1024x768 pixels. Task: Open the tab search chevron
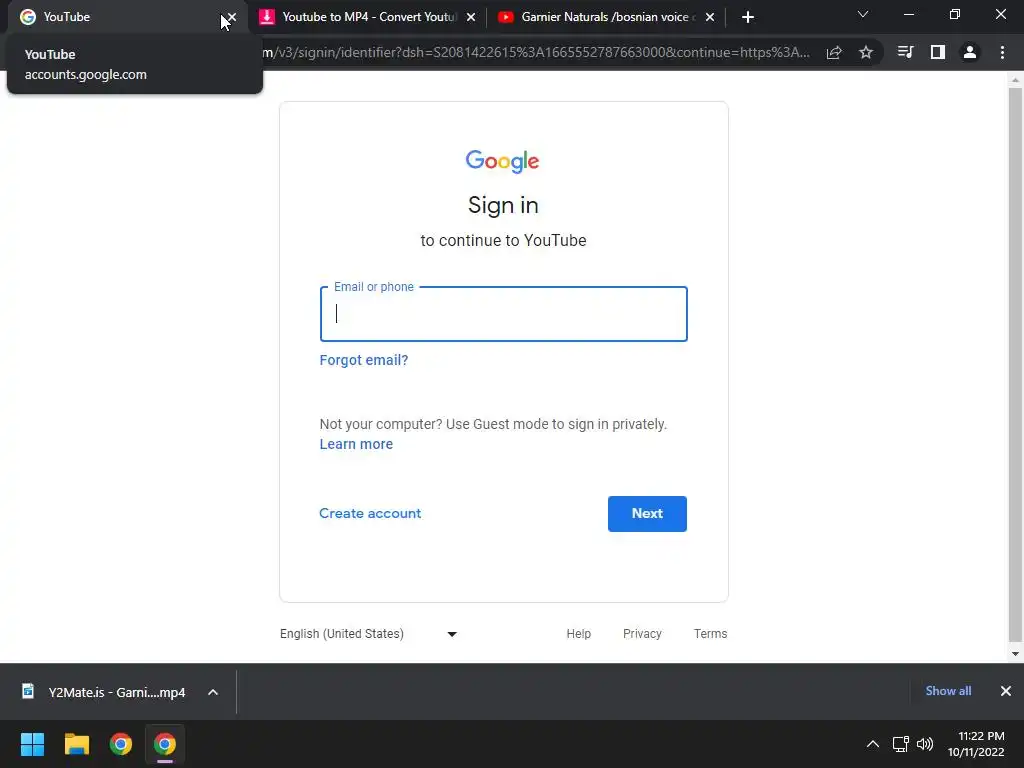coord(863,14)
